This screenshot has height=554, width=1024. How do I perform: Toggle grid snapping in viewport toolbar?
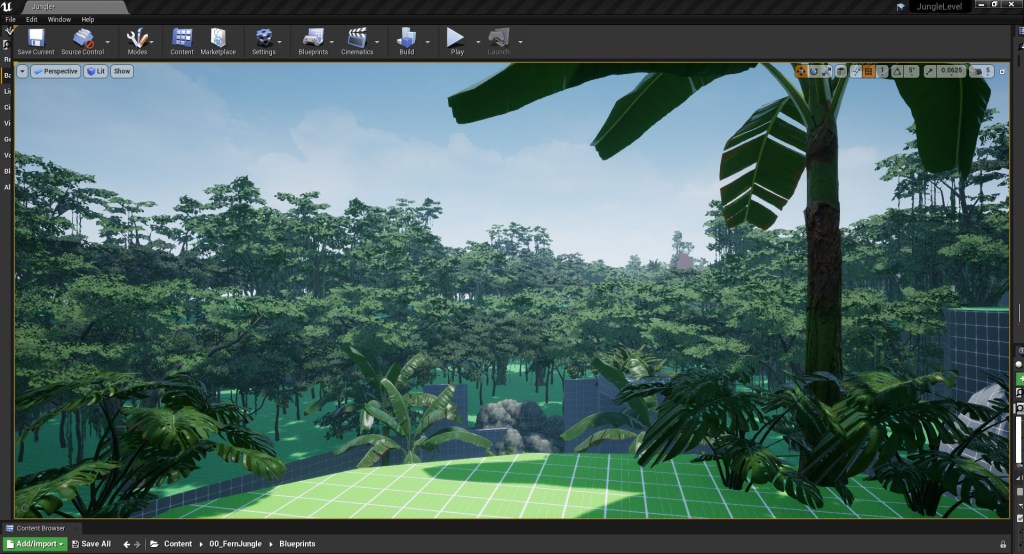tap(869, 71)
